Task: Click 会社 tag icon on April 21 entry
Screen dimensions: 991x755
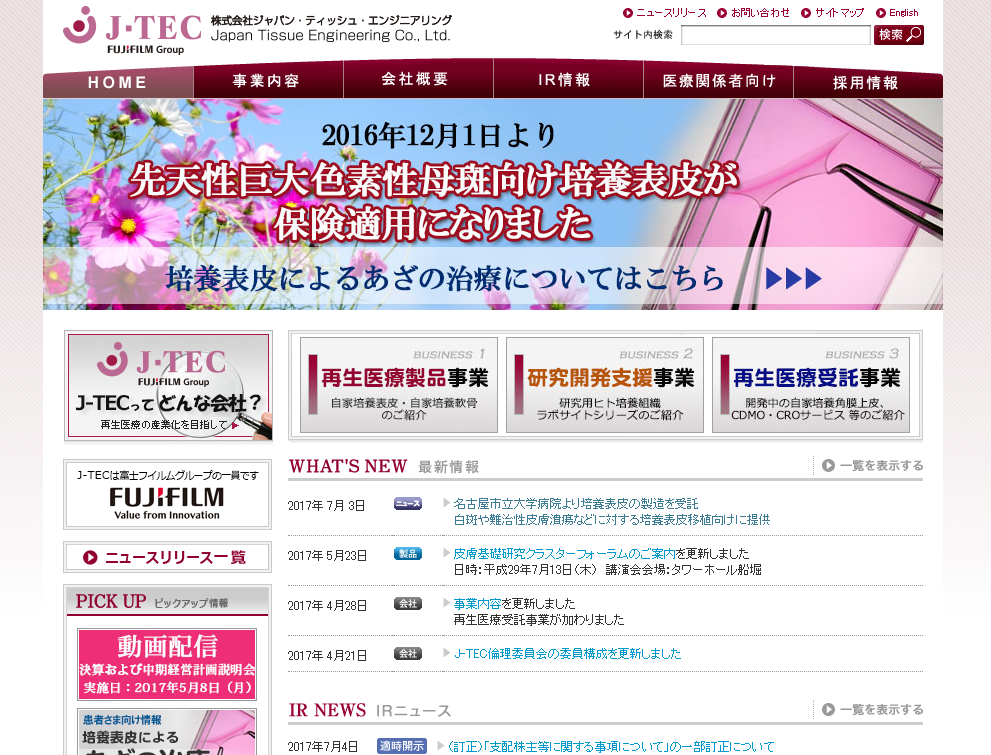Action: 408,653
